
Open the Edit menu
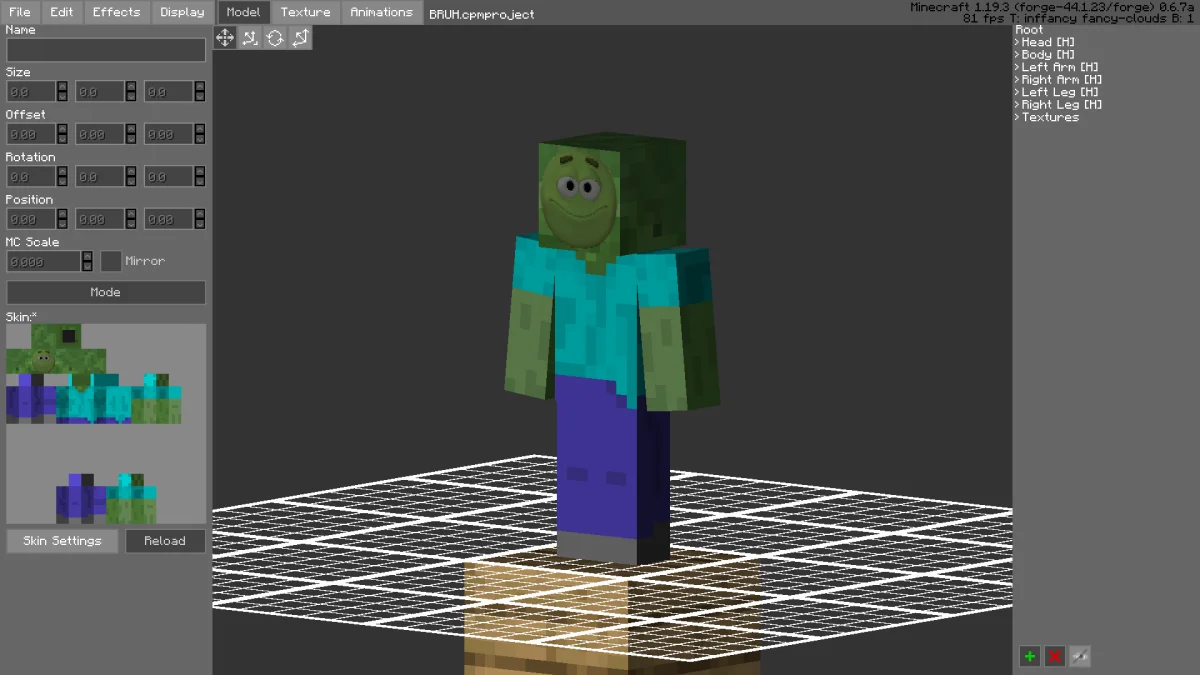pyautogui.click(x=62, y=12)
